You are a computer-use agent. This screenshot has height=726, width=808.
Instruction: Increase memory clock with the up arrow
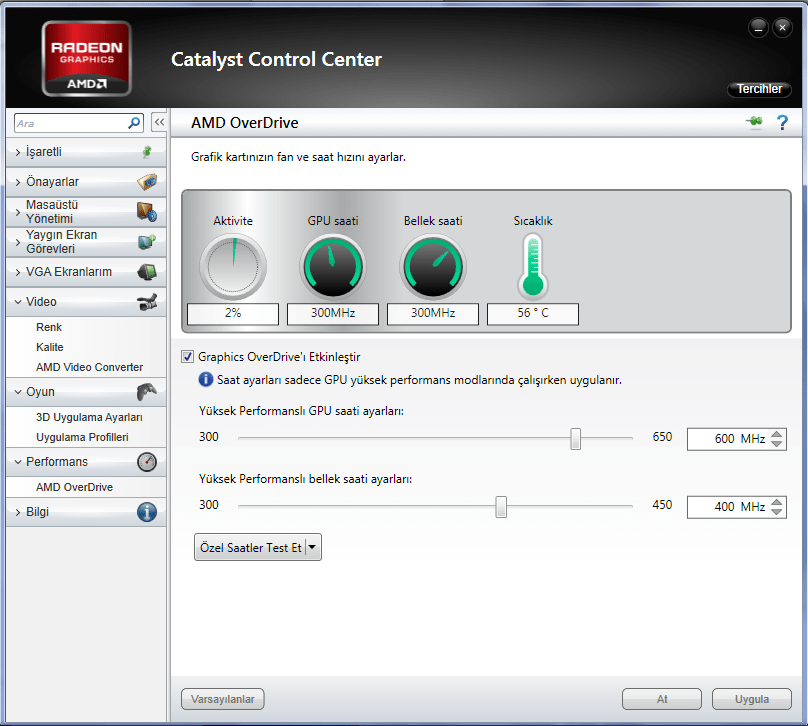777,502
